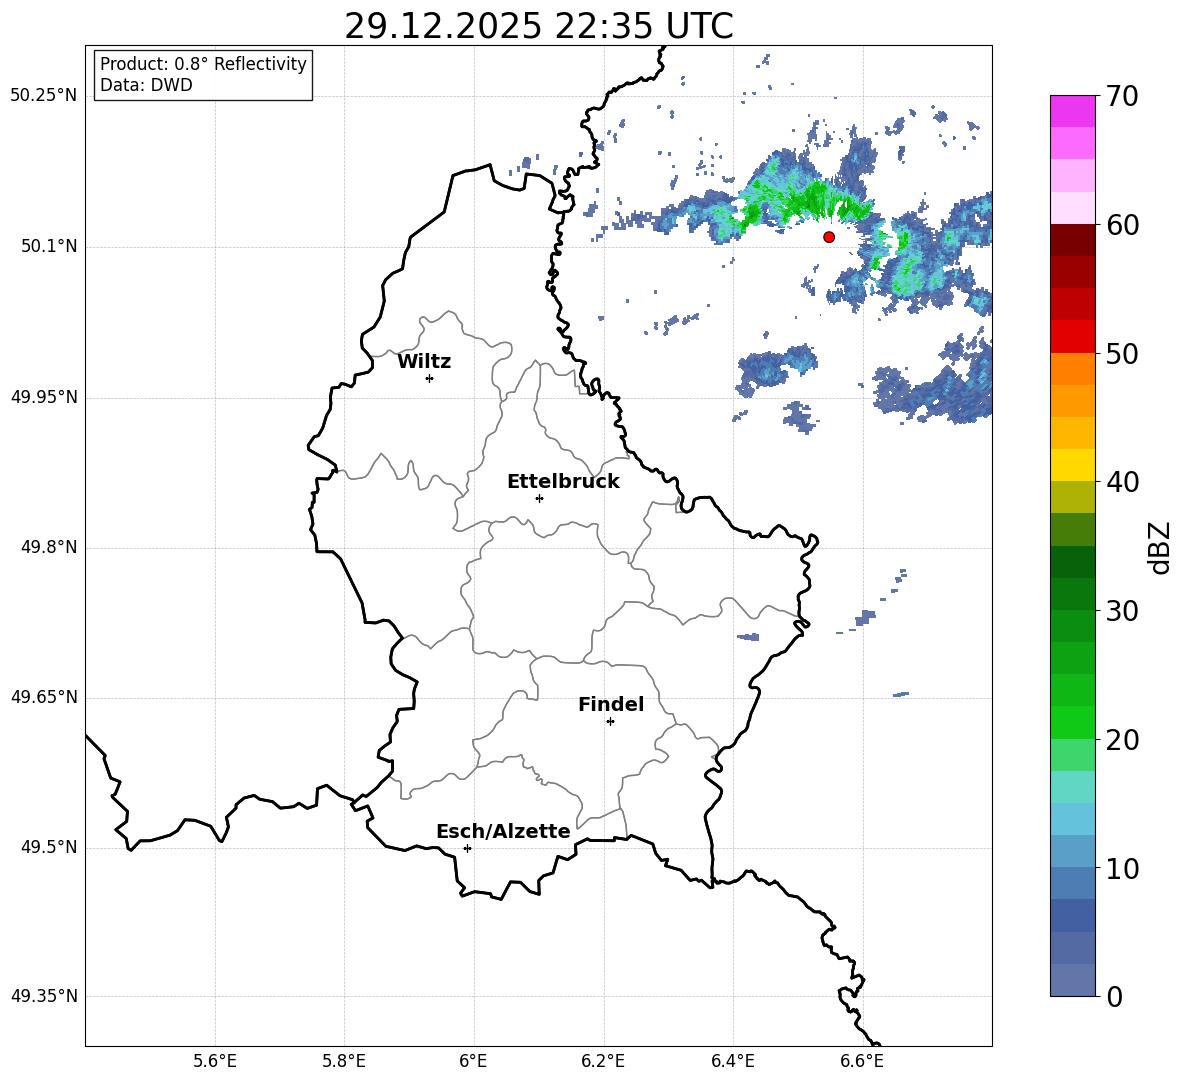Click the 50.1°N latitude label
This screenshot has width=1184, height=1081.
[x=50, y=247]
